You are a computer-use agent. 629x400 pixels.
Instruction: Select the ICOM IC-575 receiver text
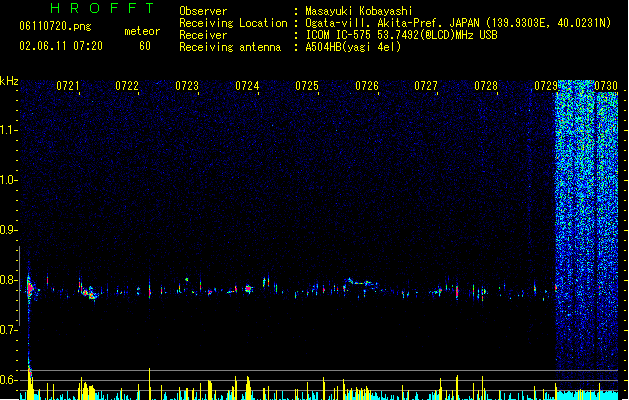401,35
